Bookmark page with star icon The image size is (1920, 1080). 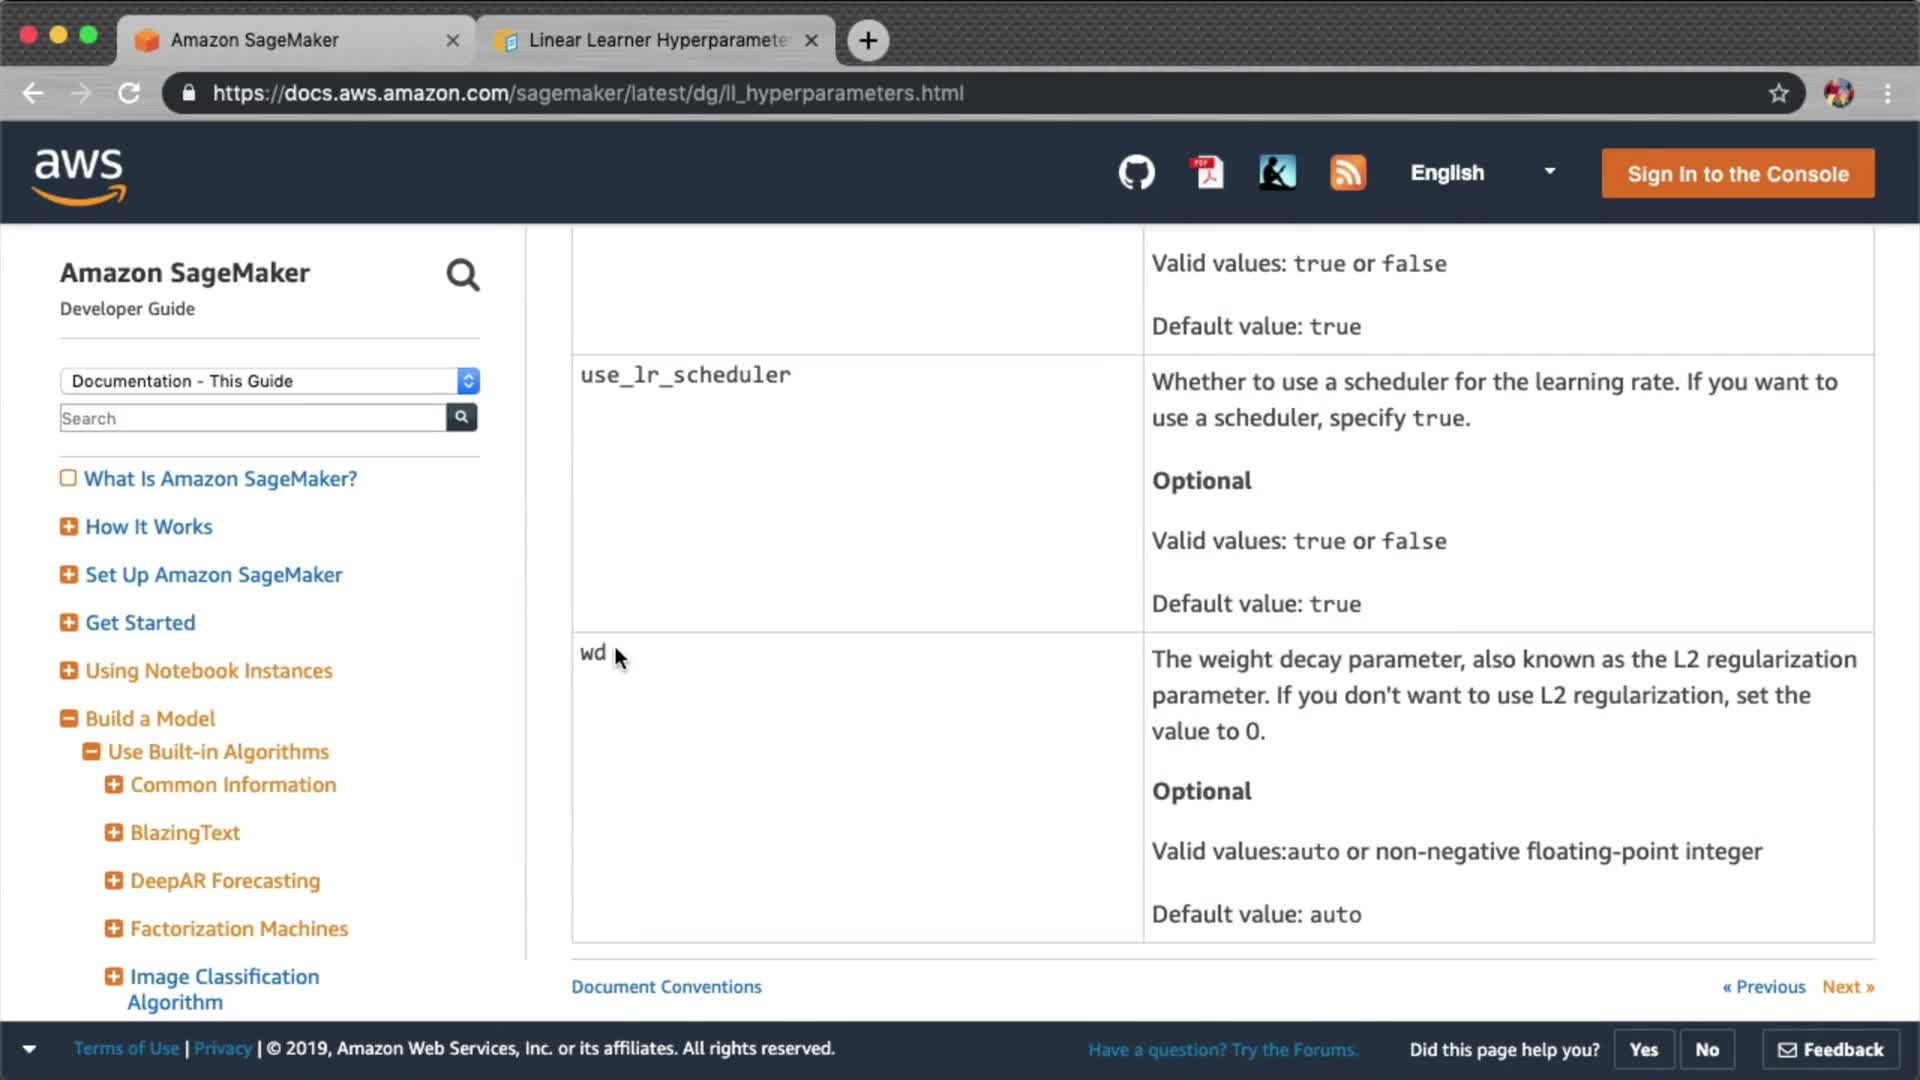point(1778,93)
